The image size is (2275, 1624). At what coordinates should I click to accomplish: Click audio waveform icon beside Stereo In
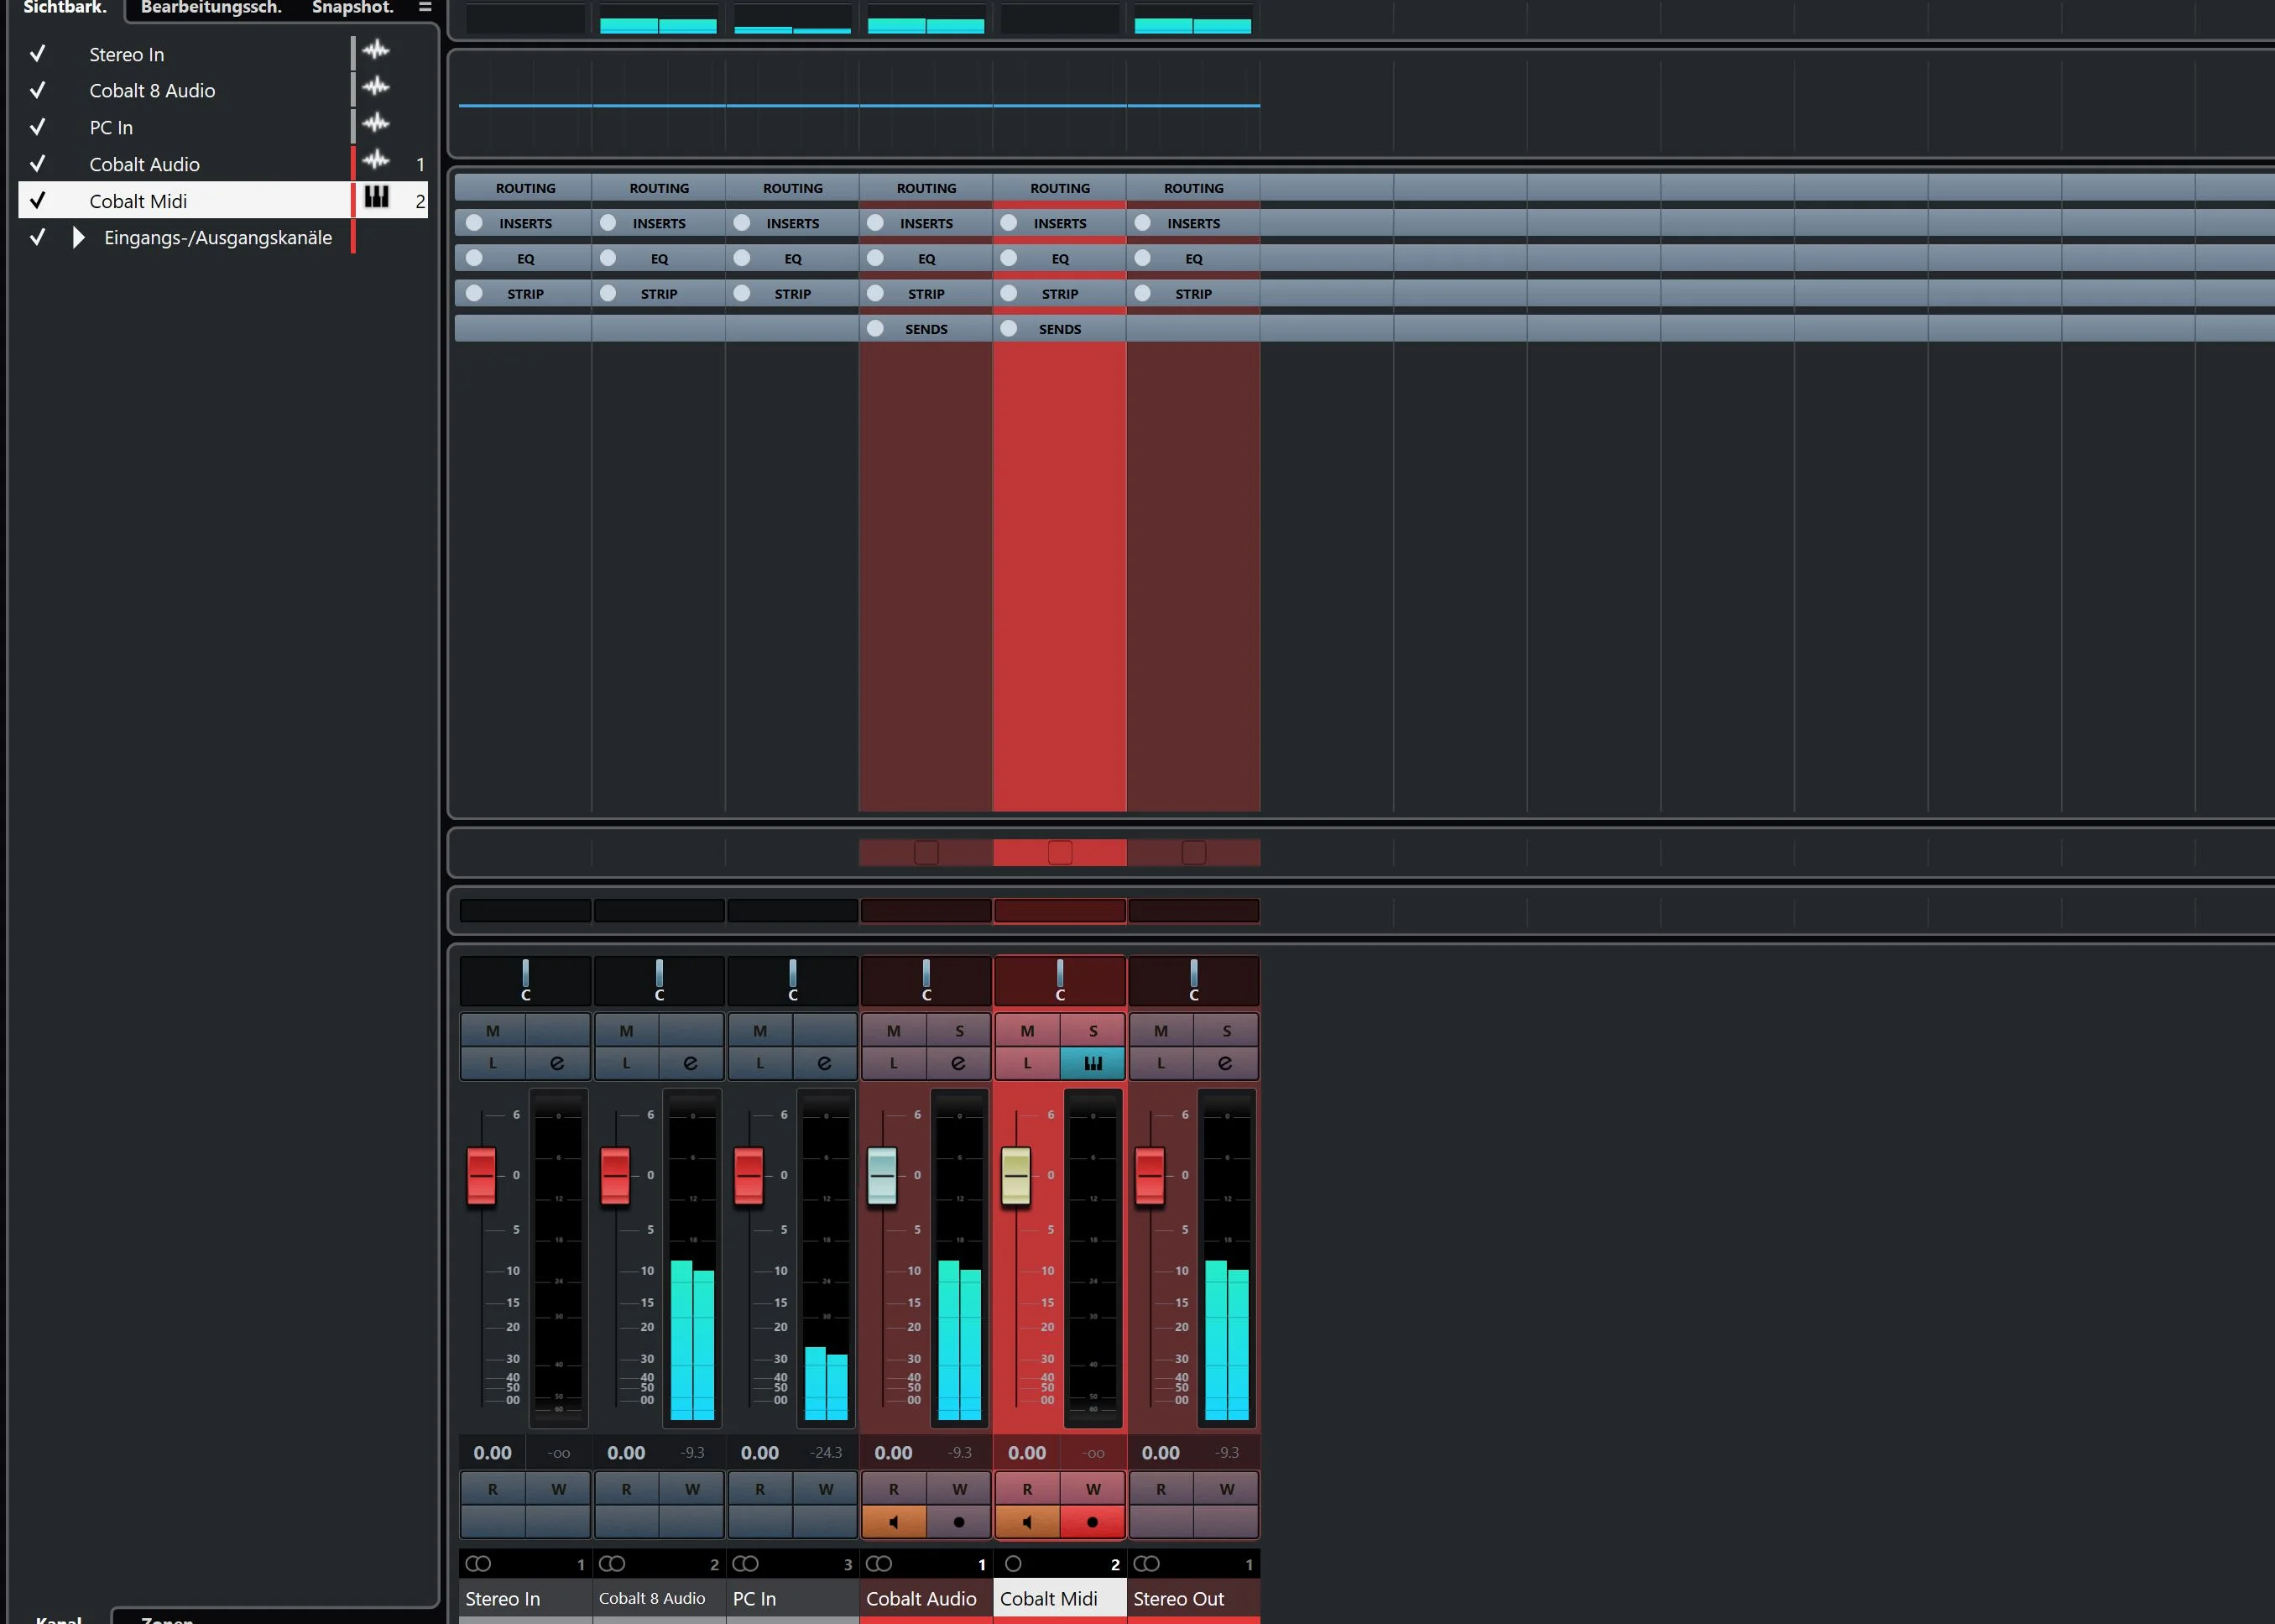tap(376, 50)
